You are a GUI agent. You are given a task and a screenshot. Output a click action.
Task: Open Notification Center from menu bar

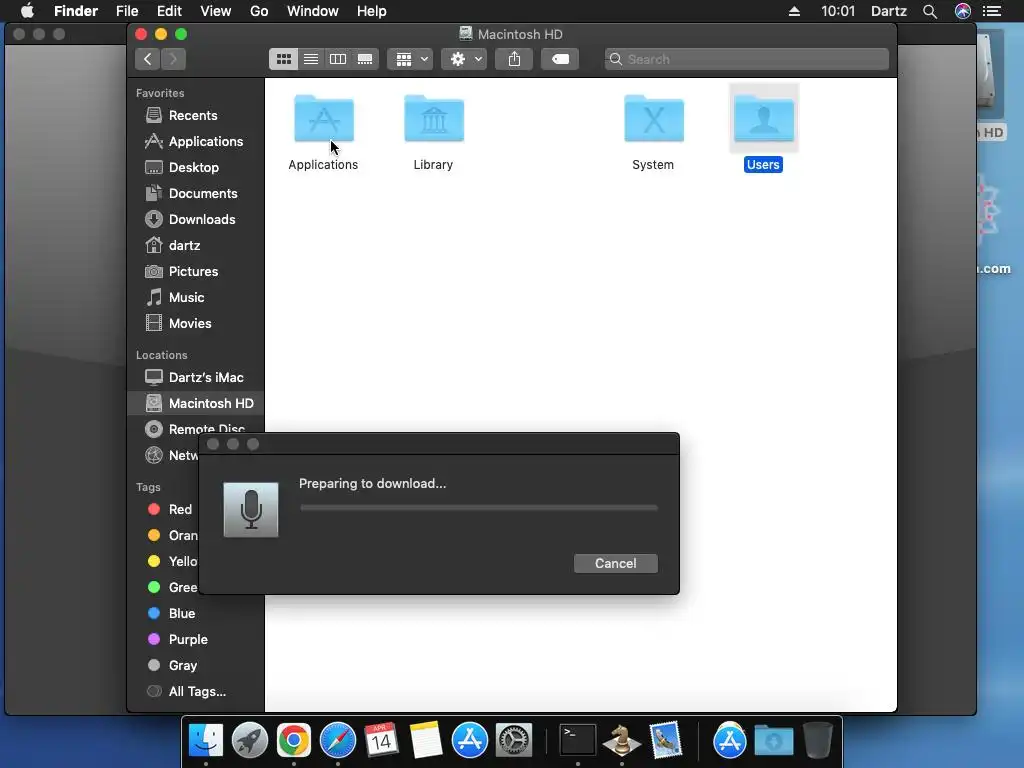pos(992,11)
